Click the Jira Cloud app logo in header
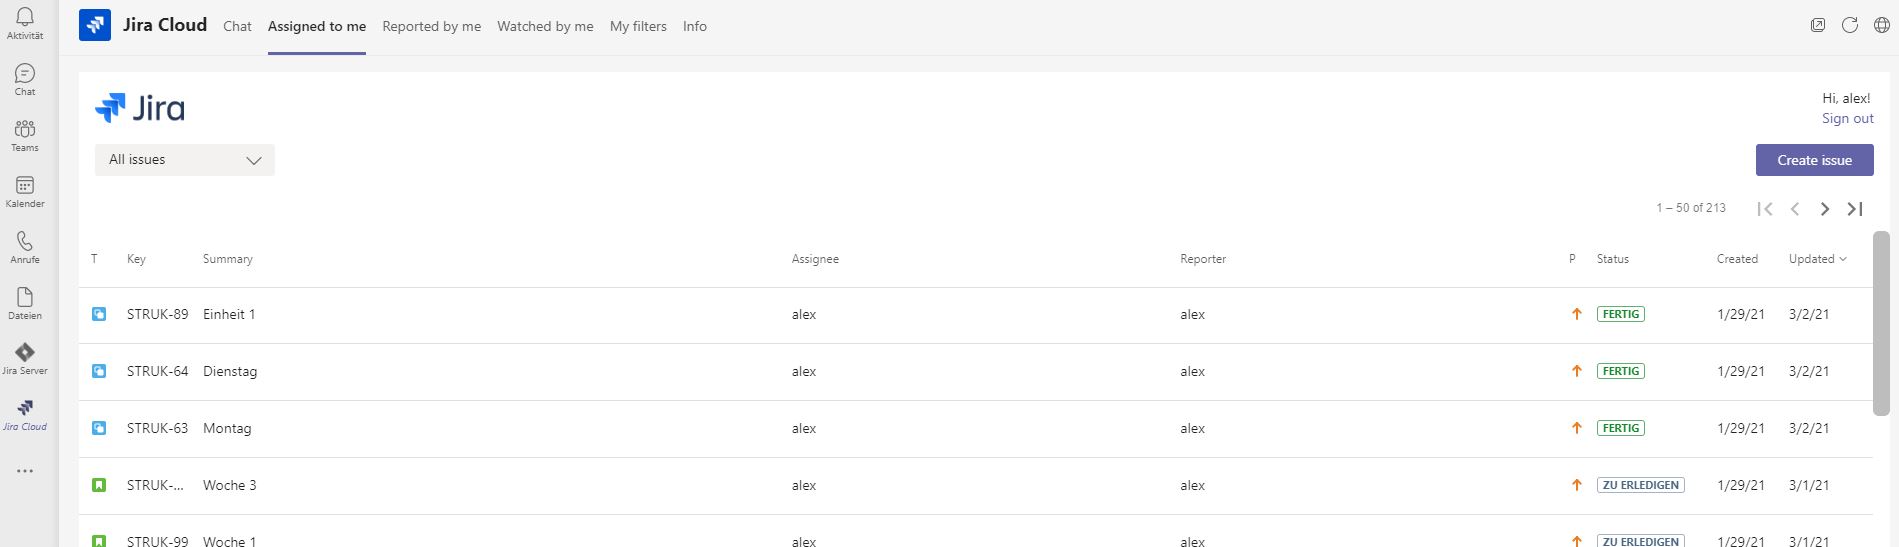The image size is (1899, 547). (x=95, y=26)
